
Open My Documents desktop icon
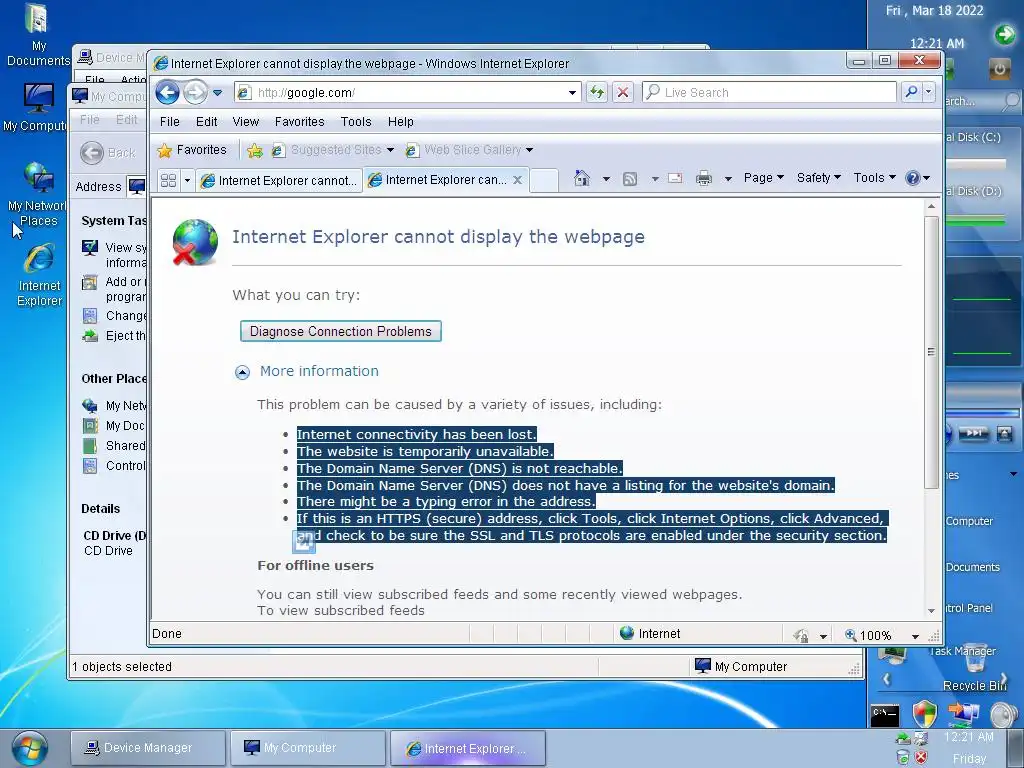pos(38,35)
